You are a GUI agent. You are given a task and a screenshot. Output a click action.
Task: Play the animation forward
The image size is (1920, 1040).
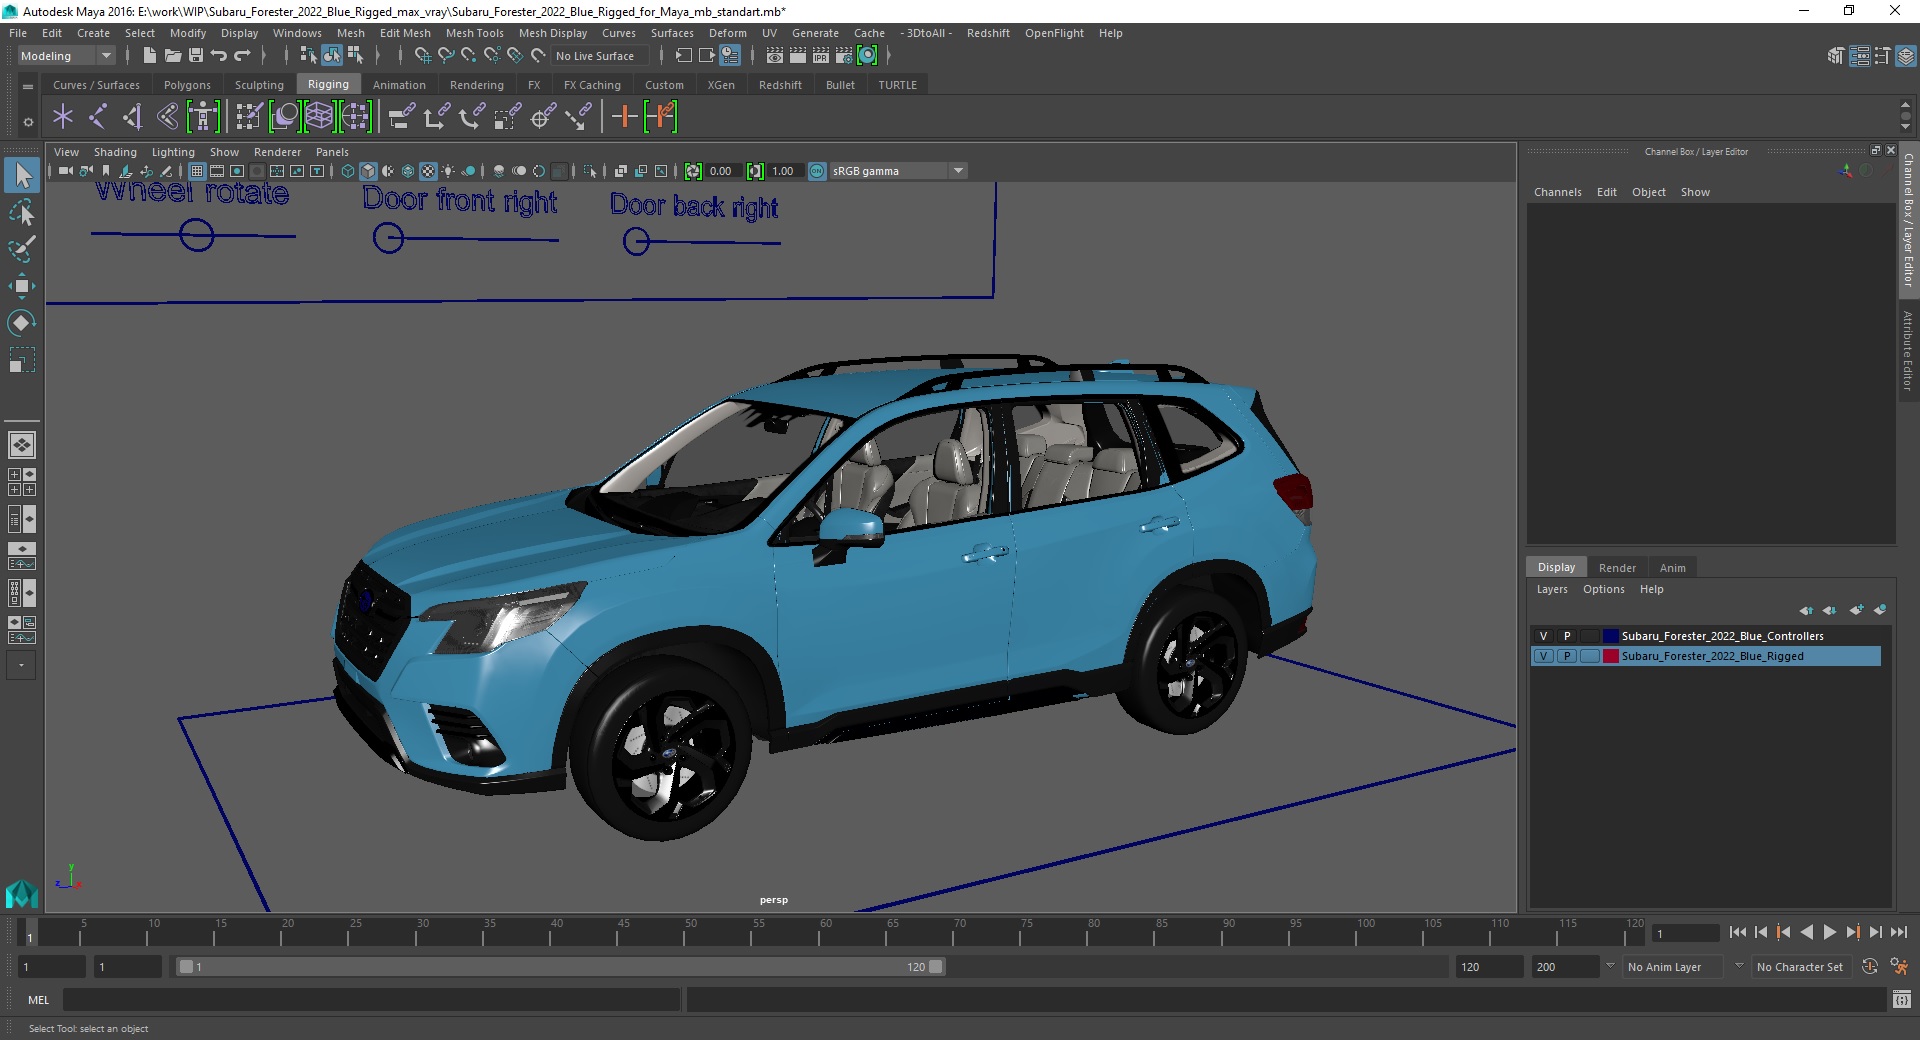1830,932
